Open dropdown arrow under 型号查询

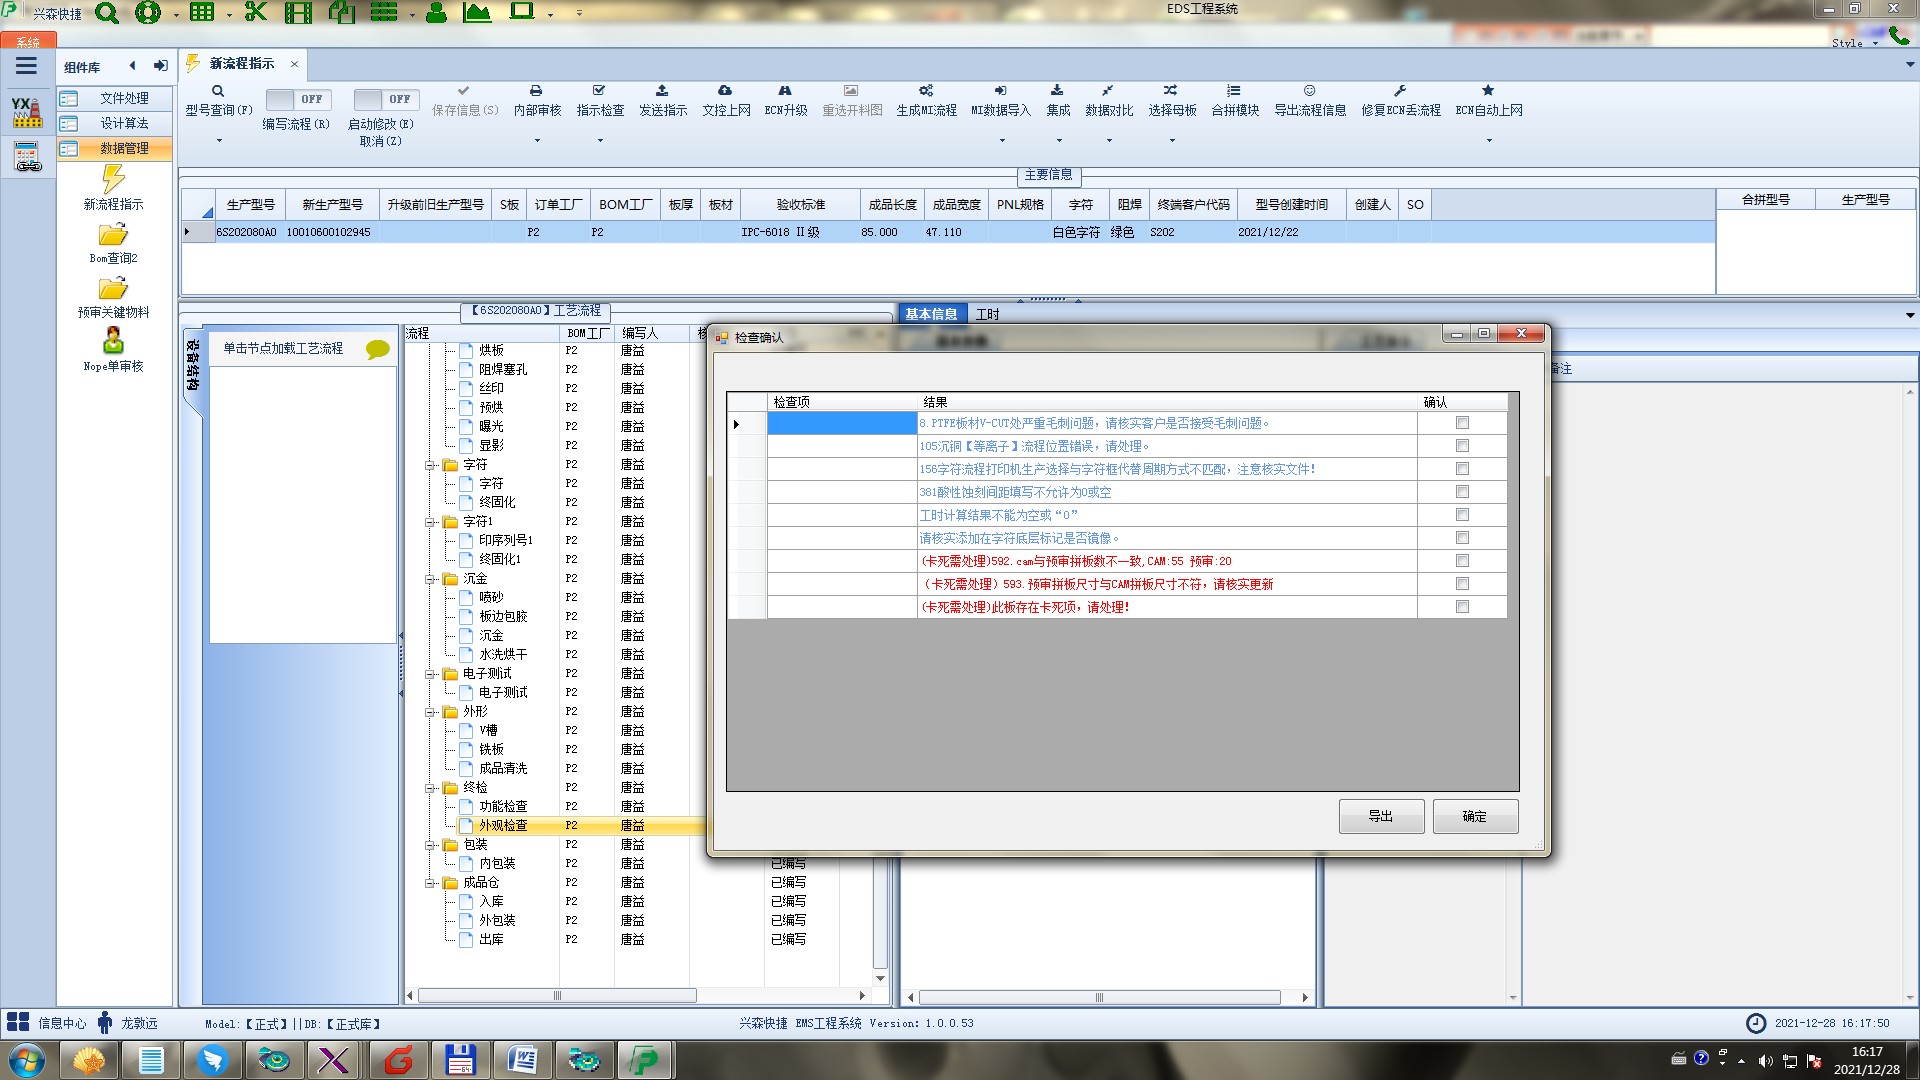coord(219,141)
